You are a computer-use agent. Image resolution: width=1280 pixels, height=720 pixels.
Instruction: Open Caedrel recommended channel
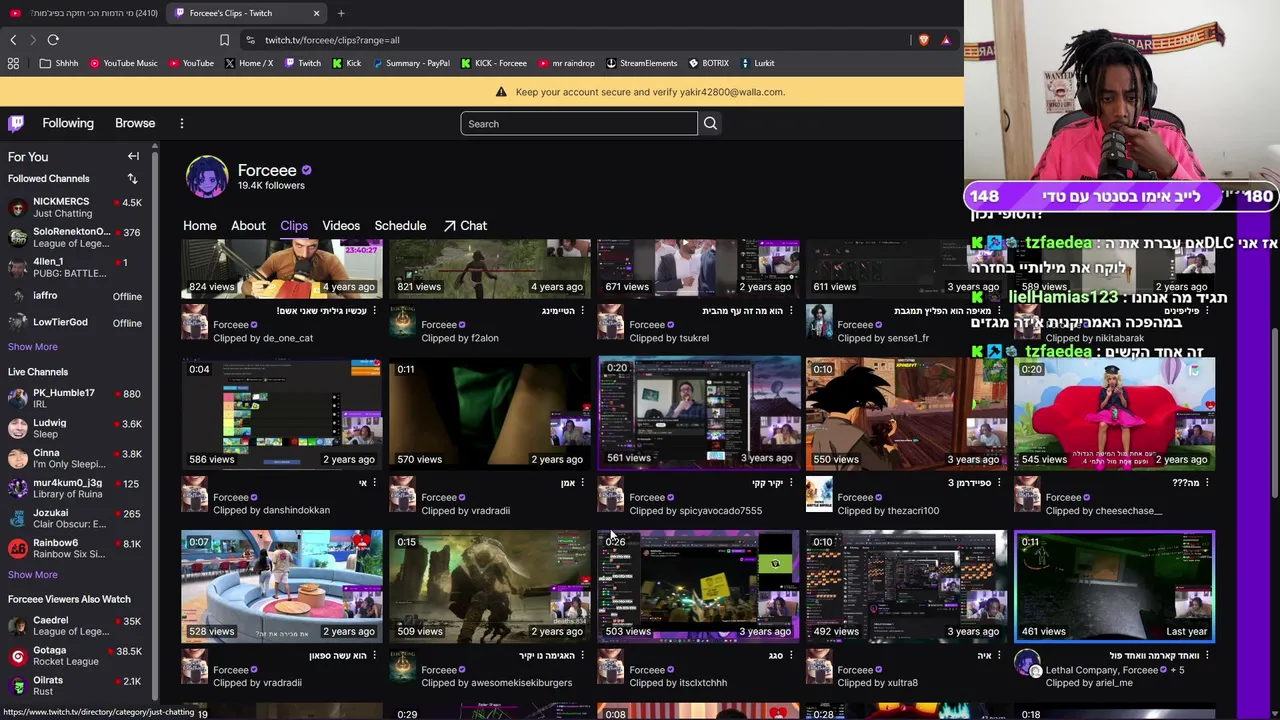pos(76,625)
